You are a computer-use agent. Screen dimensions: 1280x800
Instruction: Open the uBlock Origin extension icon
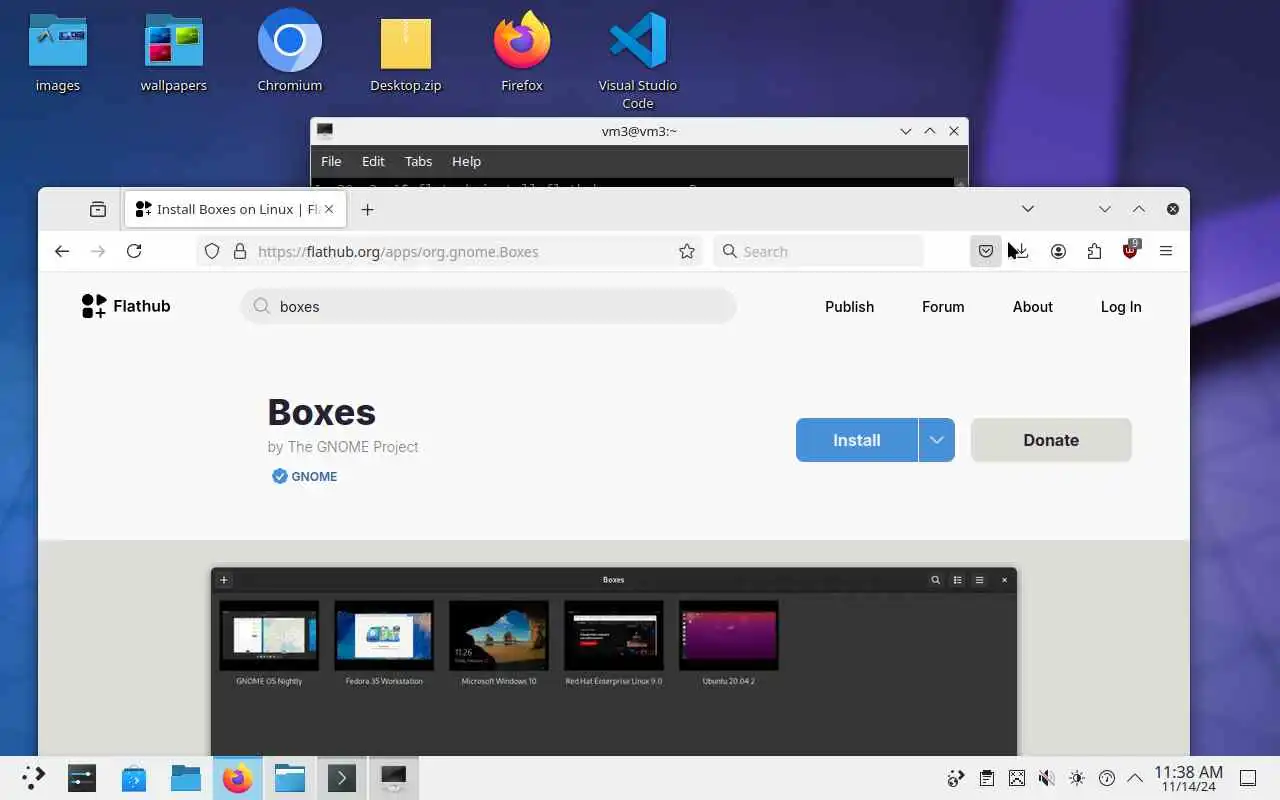[x=1130, y=250]
